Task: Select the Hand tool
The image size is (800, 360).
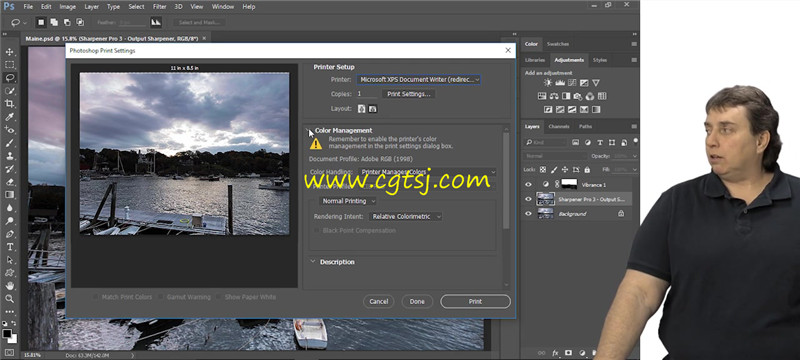Action: click(x=10, y=286)
